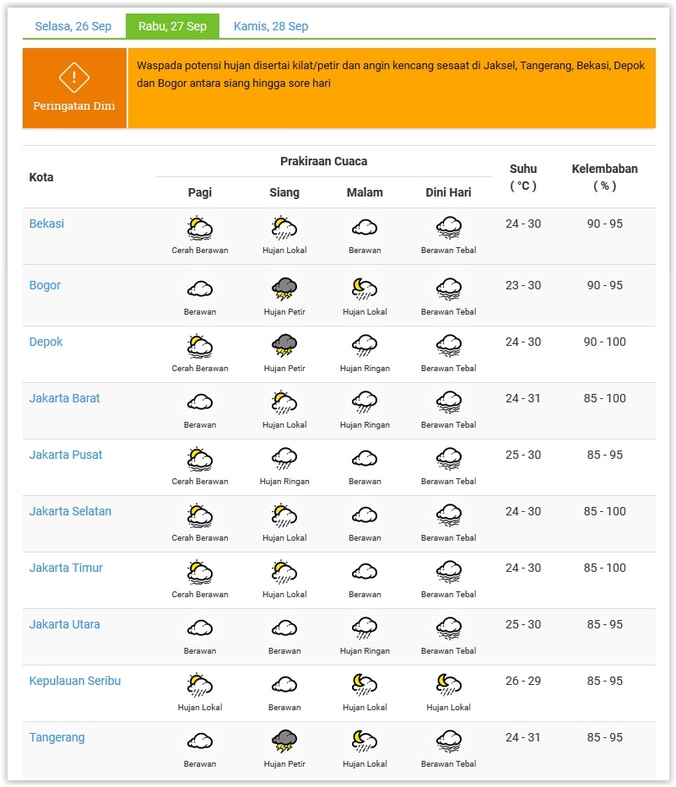Open the Jakarta Selatan city link

[70, 512]
